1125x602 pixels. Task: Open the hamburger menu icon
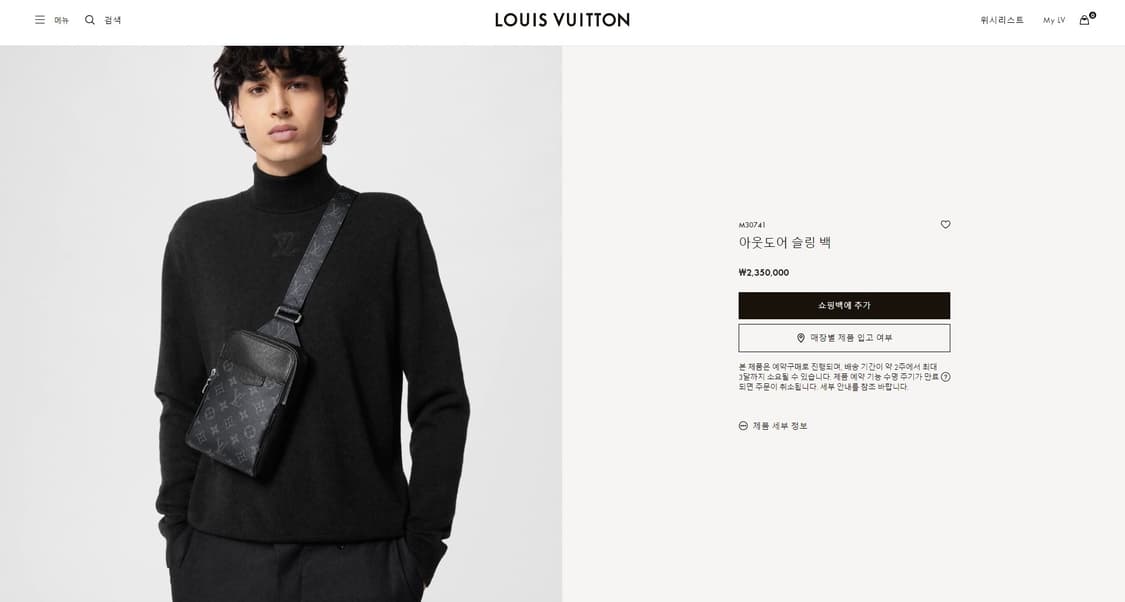point(39,20)
